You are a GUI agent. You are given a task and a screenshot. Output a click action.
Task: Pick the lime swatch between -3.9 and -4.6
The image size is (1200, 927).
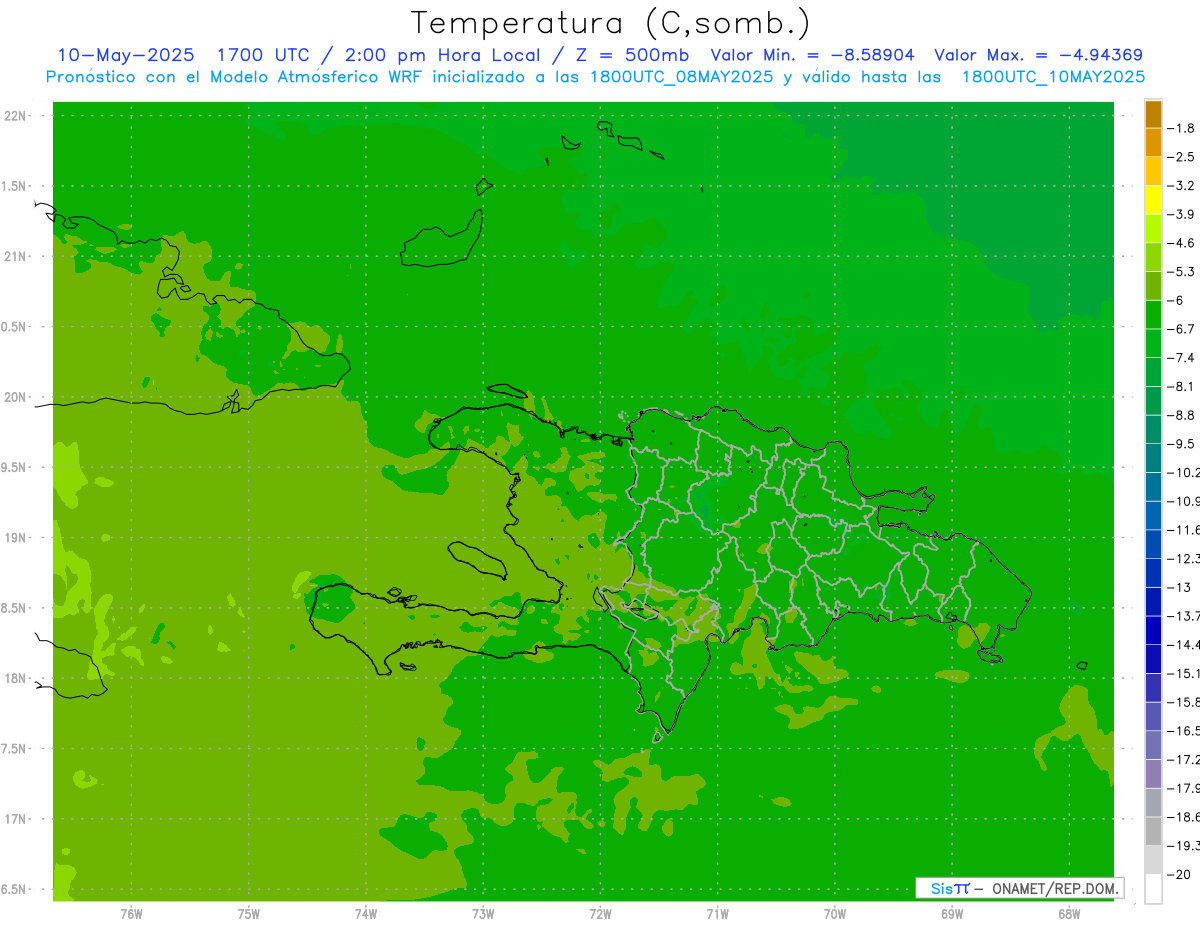point(1153,229)
